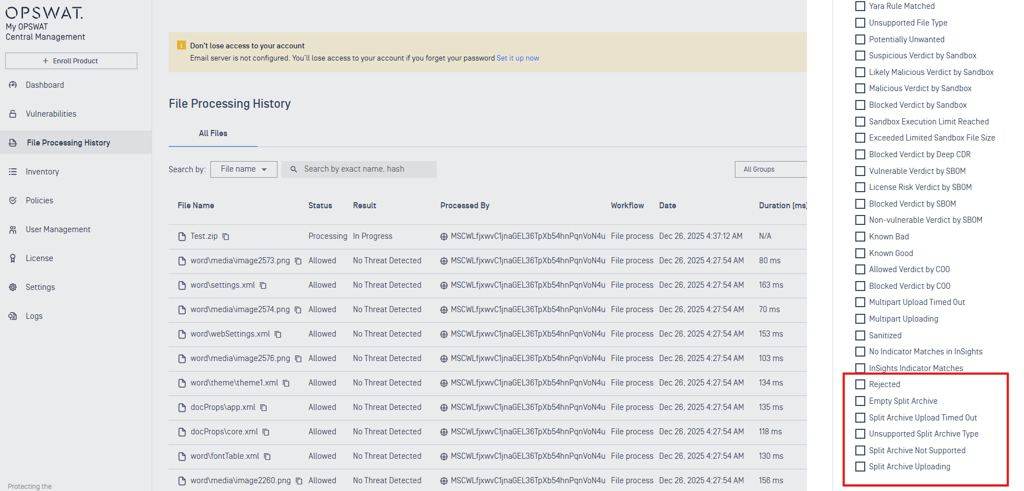Toggle the Sanitized filter checkbox
The height and width of the screenshot is (491, 1024).
tap(860, 335)
